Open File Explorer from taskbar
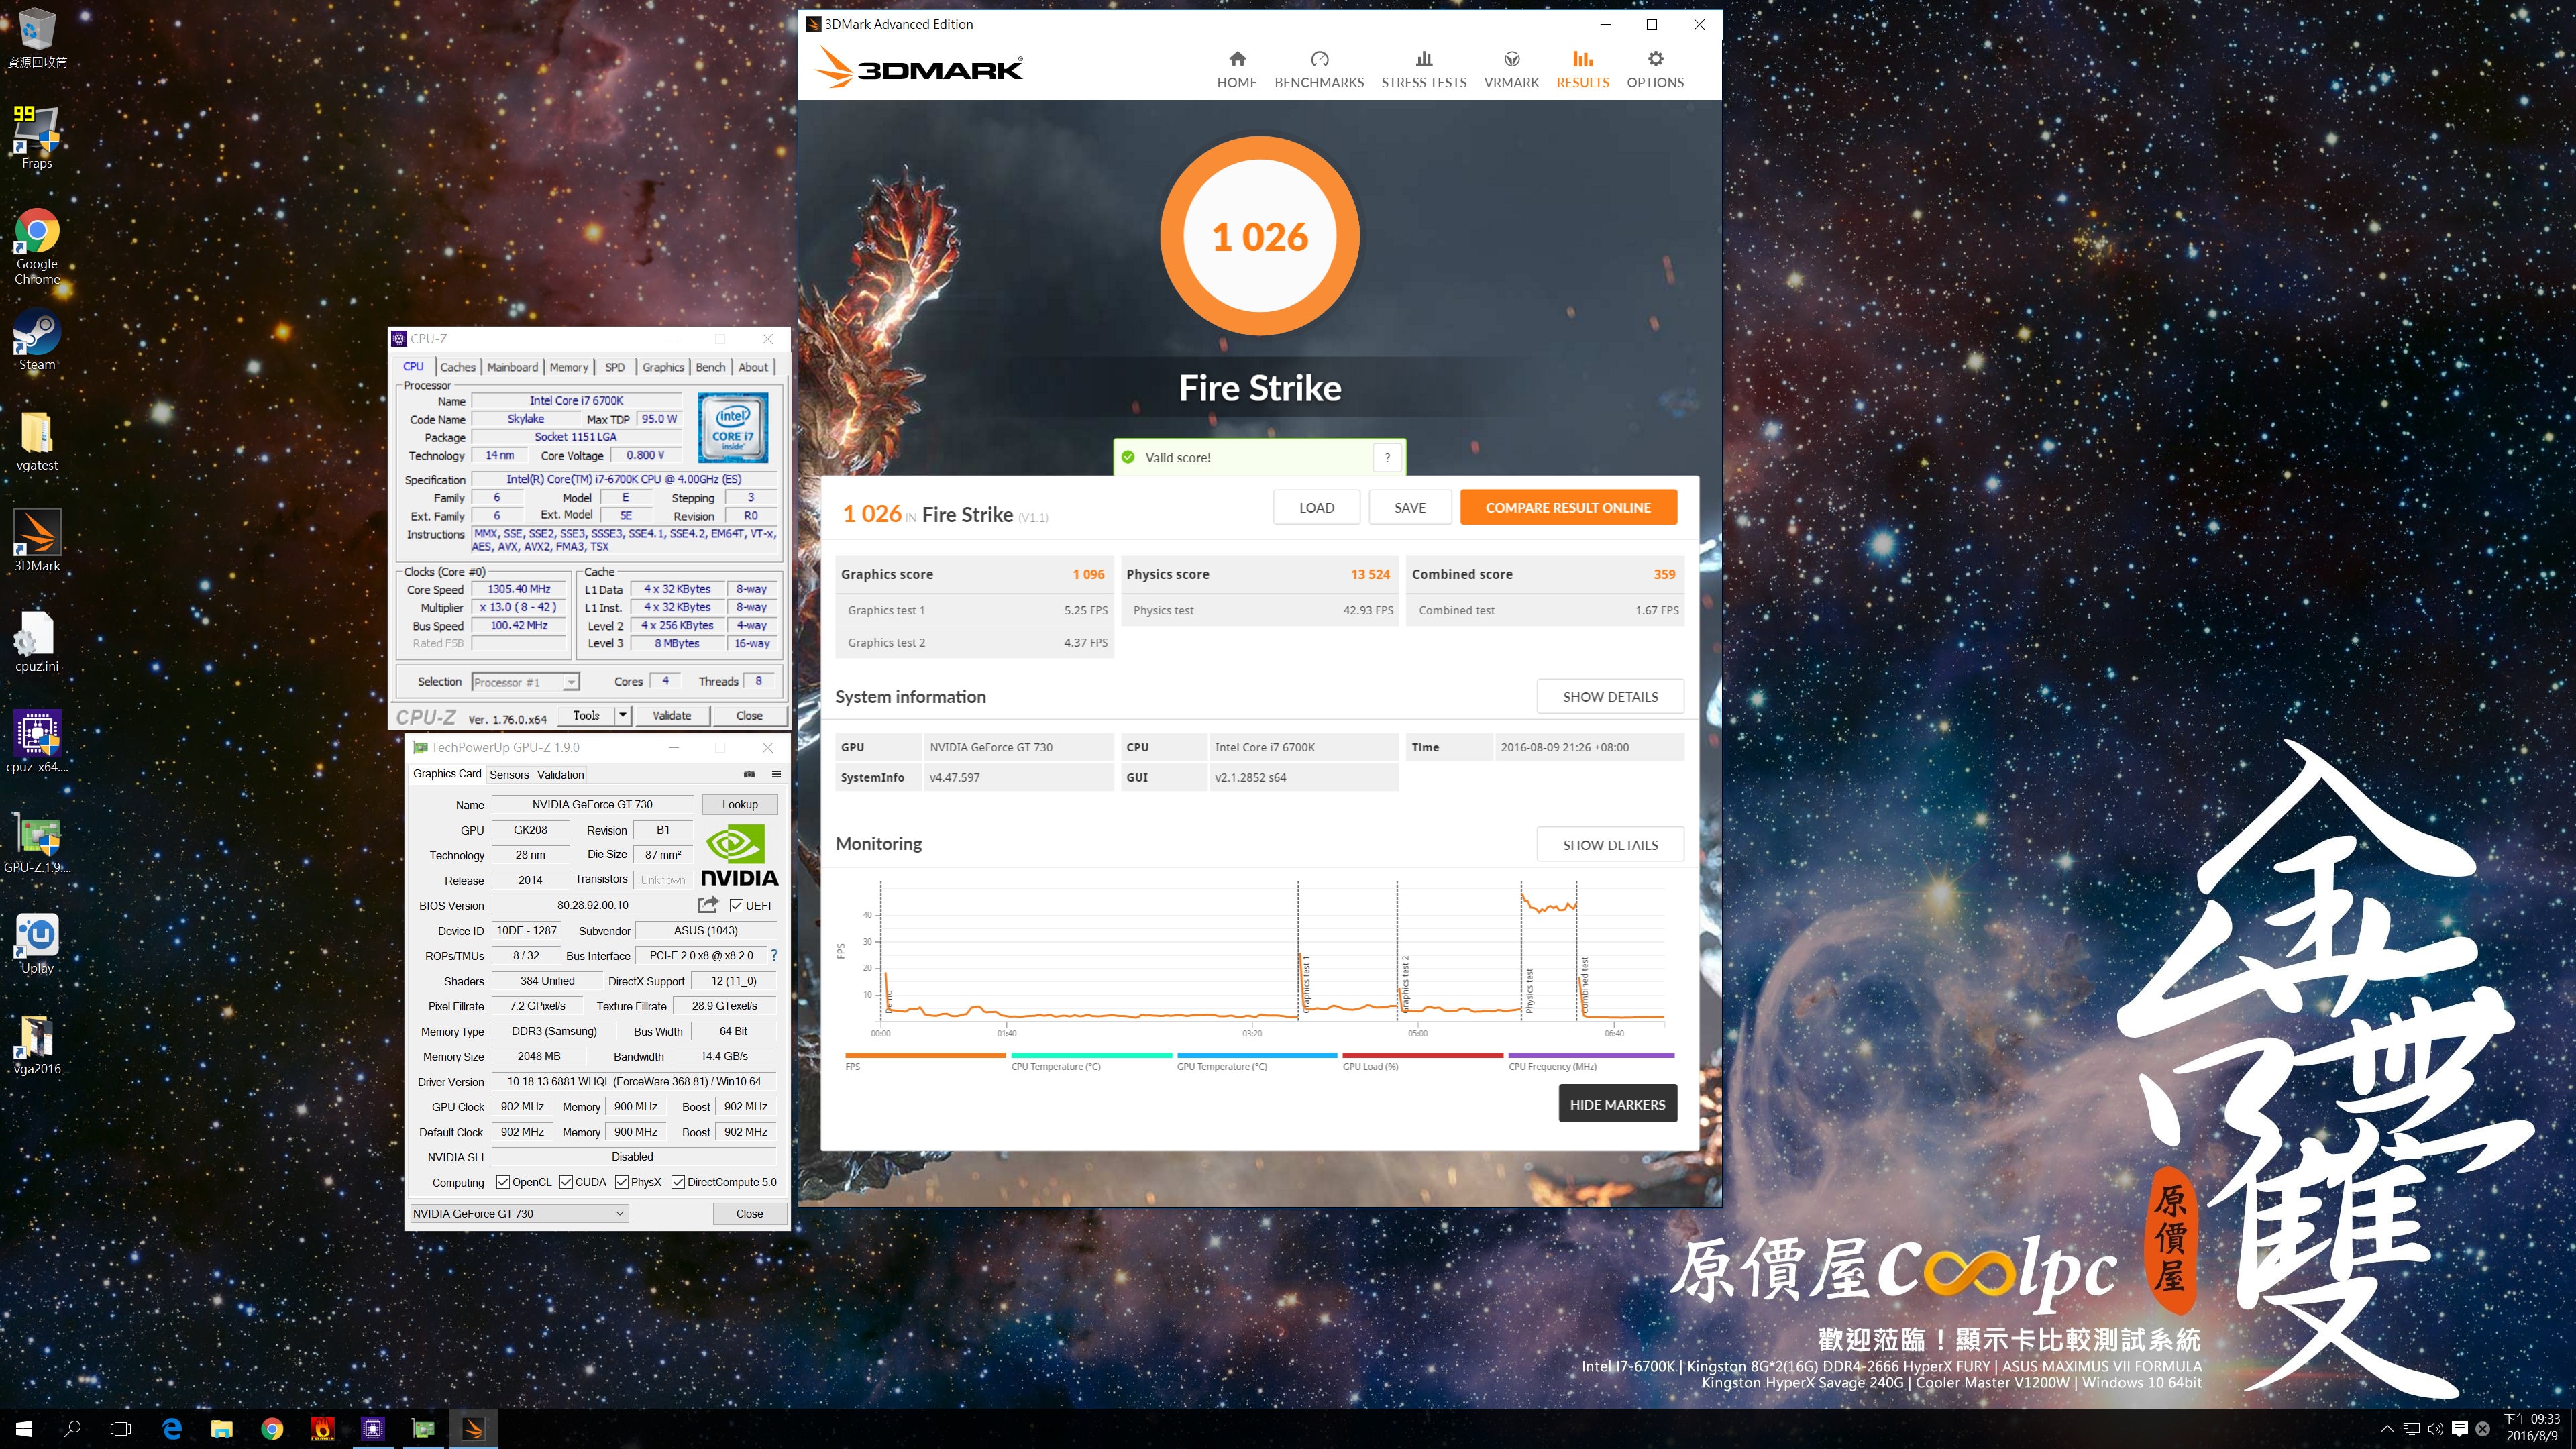The width and height of the screenshot is (2576, 1449). tap(222, 1429)
